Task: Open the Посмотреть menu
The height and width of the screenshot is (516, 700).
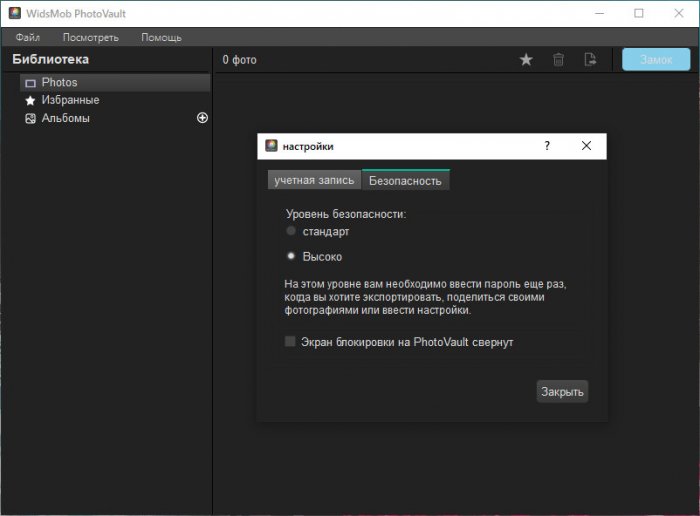Action: 90,38
